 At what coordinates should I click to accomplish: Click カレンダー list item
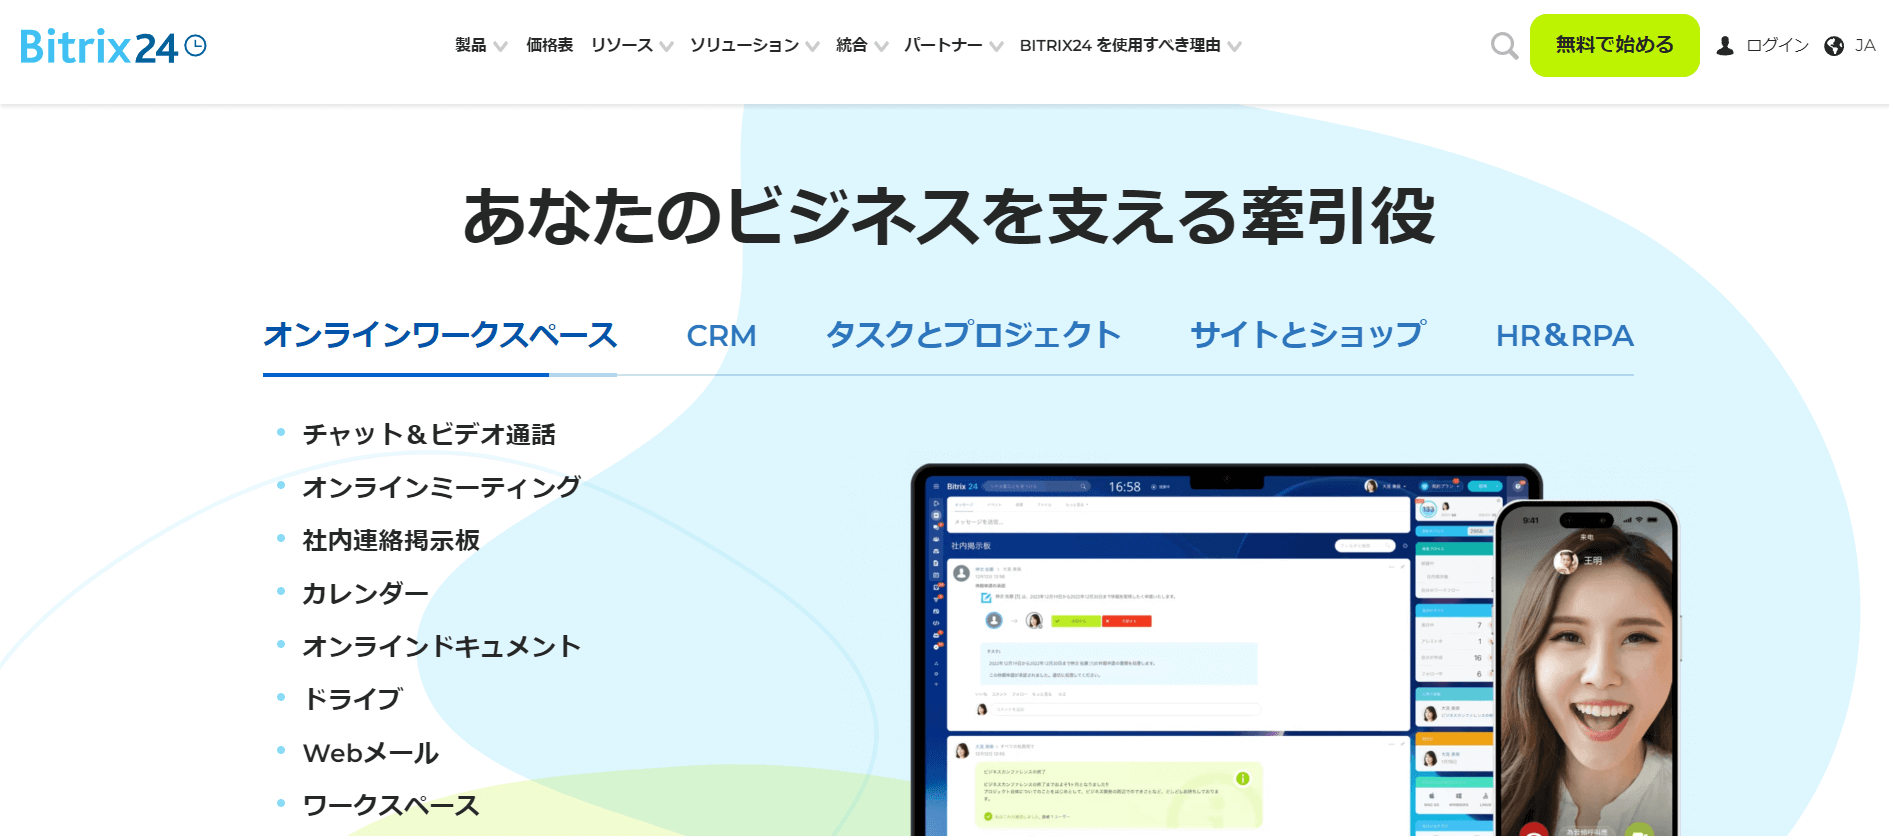pos(365,593)
